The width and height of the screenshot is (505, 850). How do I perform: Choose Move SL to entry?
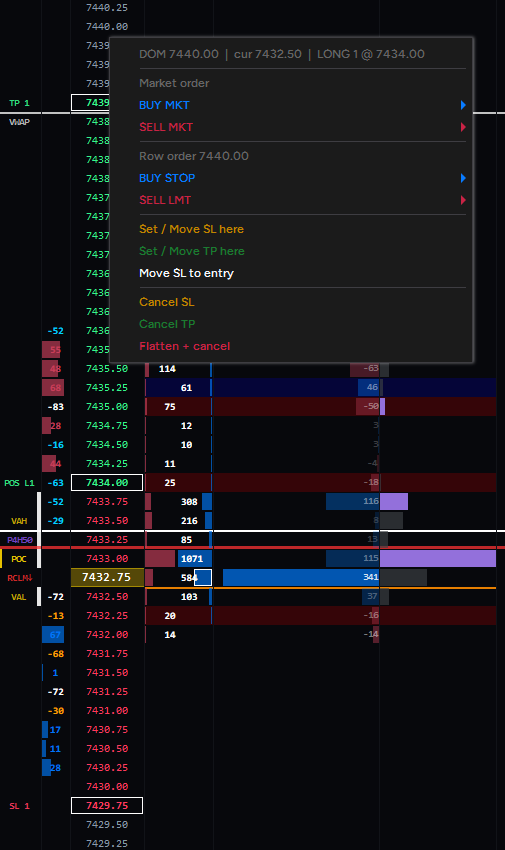pos(186,273)
